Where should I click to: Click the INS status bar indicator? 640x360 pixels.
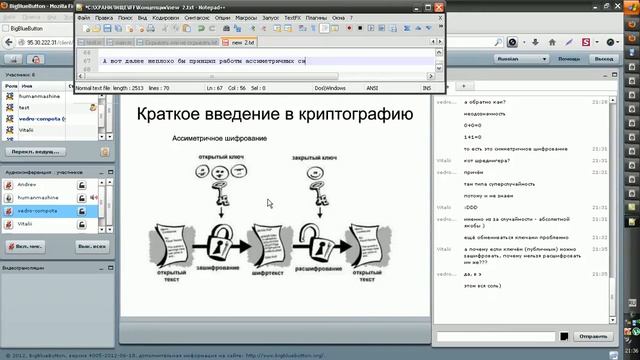tap(427, 88)
